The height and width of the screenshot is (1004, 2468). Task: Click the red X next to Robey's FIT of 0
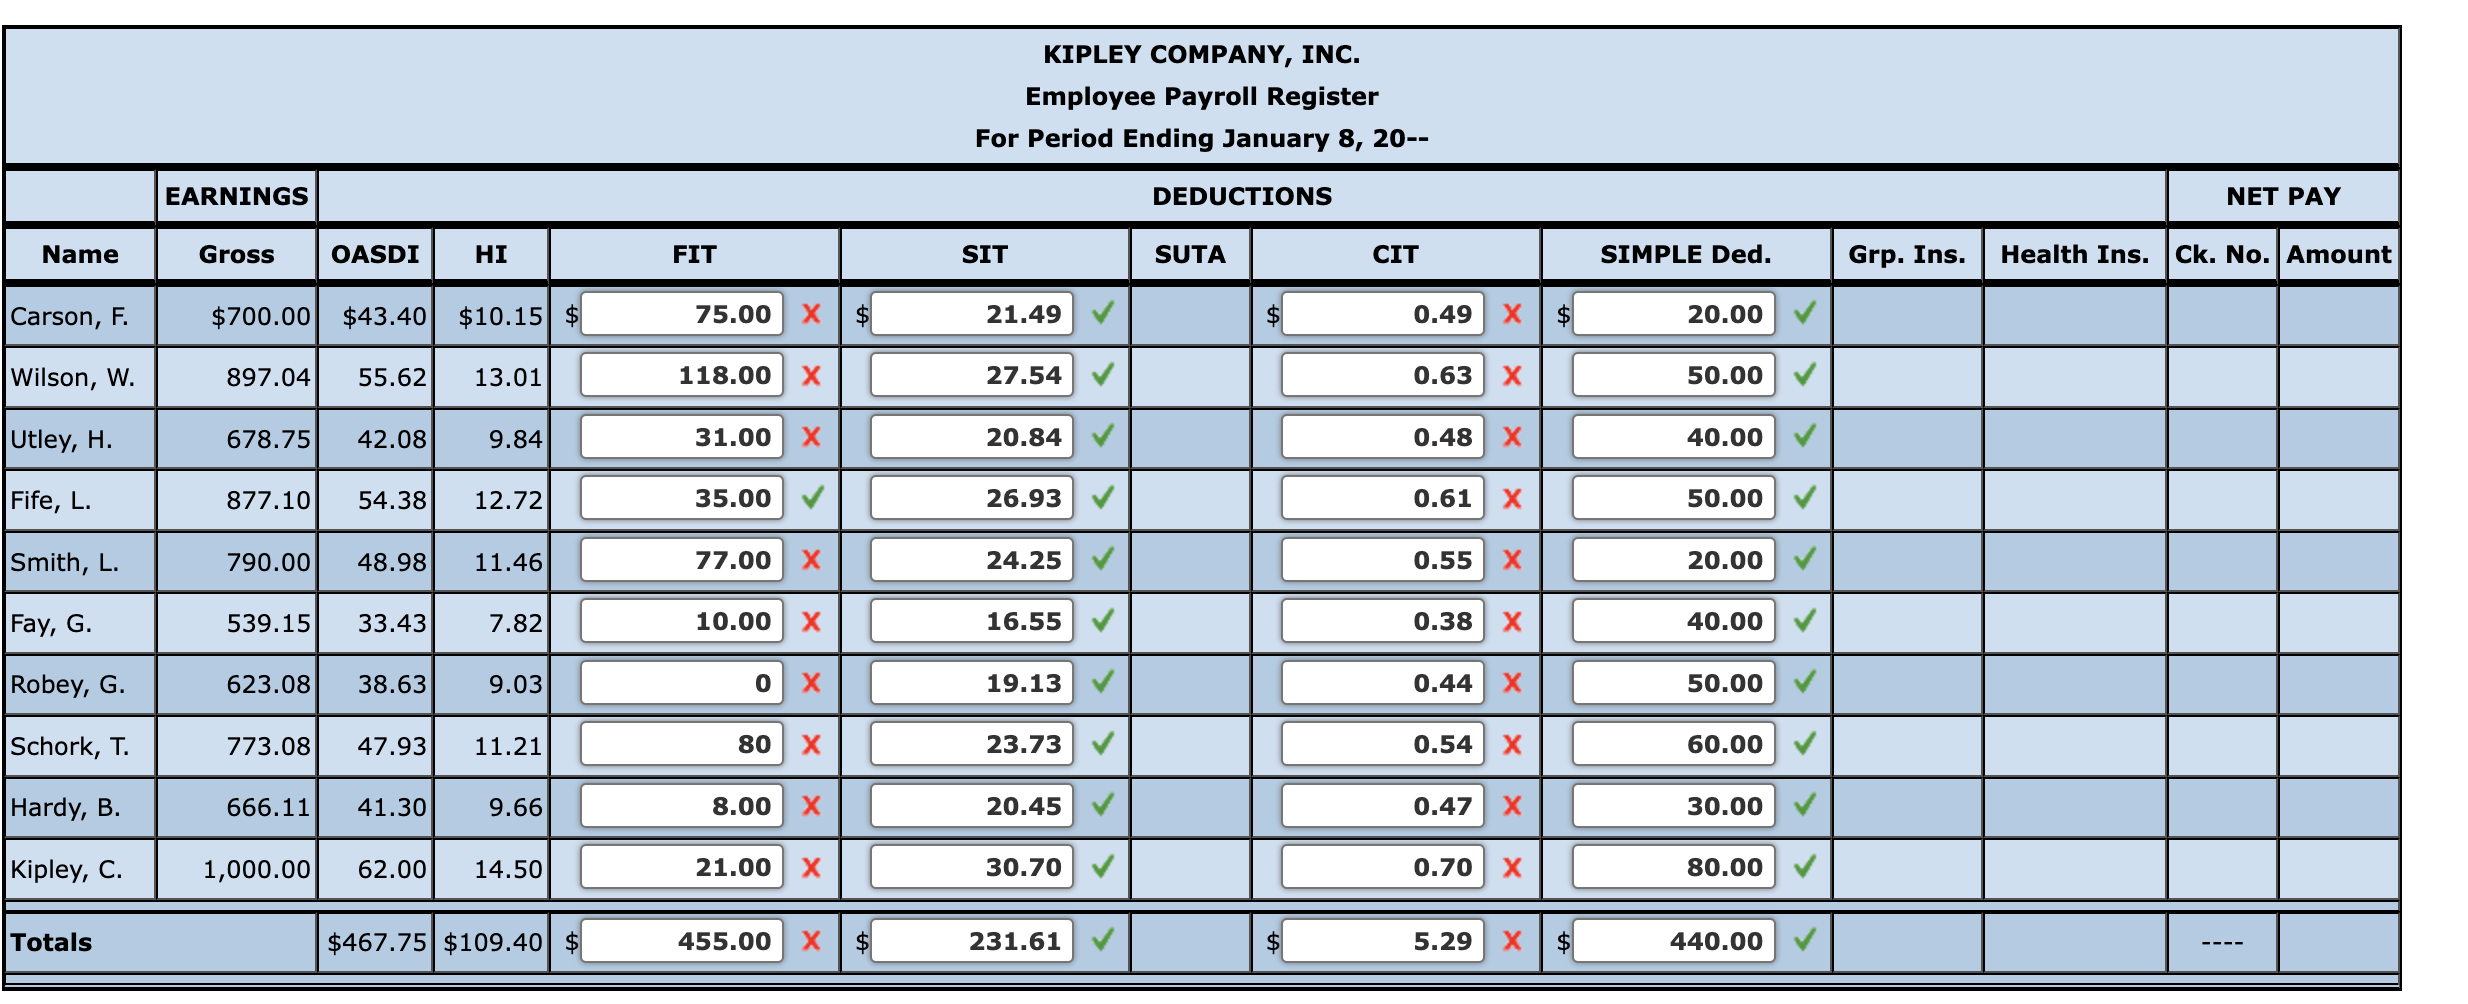812,683
